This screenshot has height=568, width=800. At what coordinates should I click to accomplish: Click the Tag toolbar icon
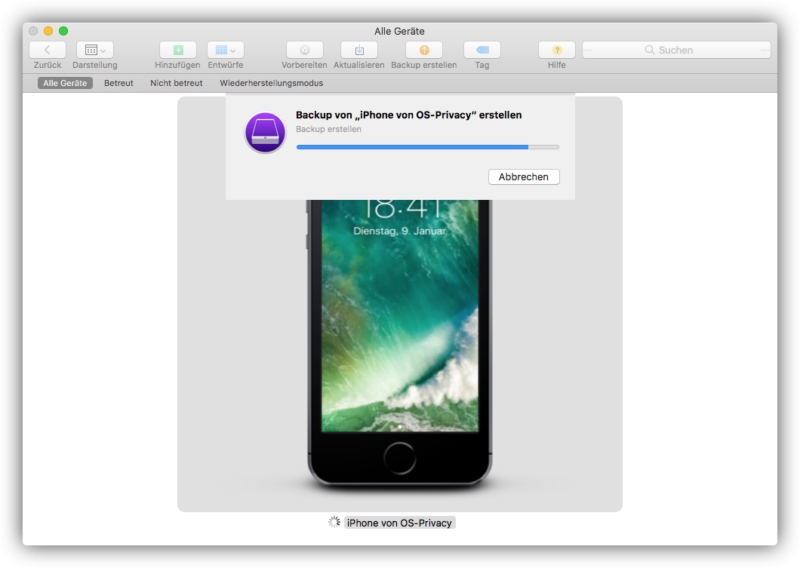[482, 50]
